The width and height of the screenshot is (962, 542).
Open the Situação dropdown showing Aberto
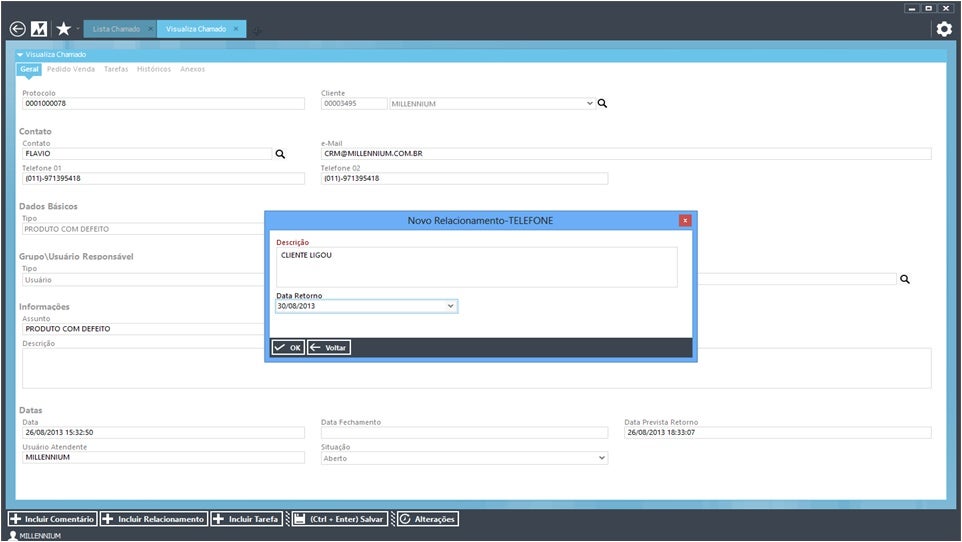(601, 457)
